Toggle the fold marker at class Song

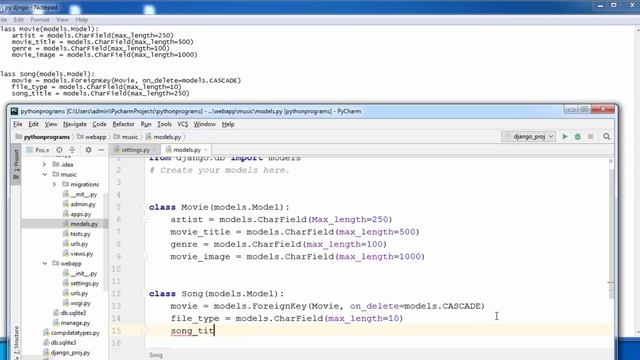144,294
